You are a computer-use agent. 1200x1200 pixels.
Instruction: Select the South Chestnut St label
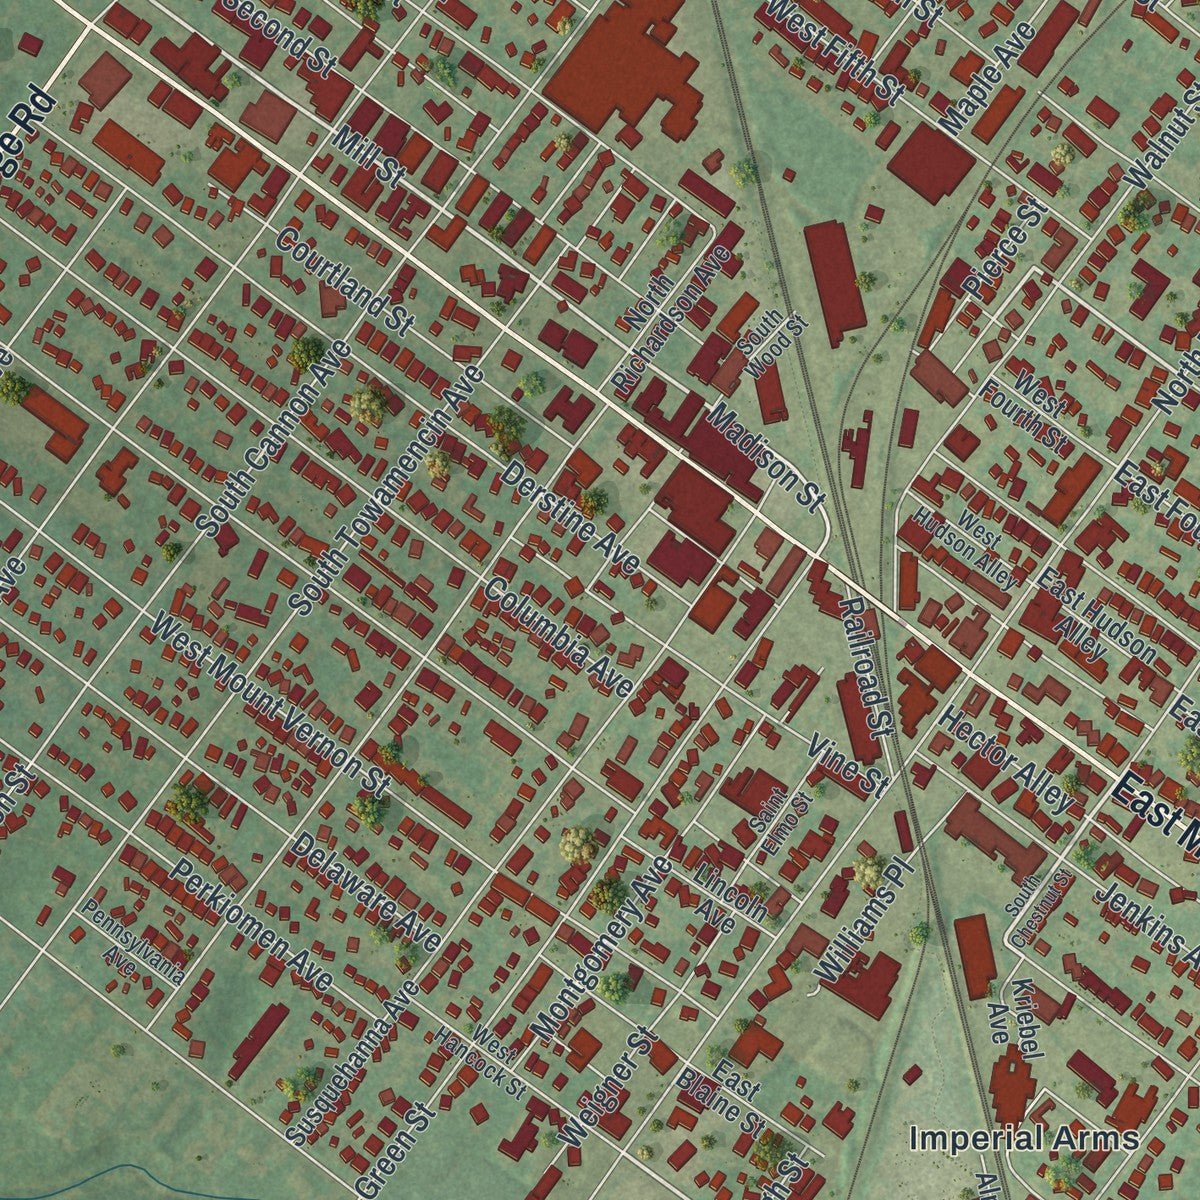pyautogui.click(x=1040, y=910)
